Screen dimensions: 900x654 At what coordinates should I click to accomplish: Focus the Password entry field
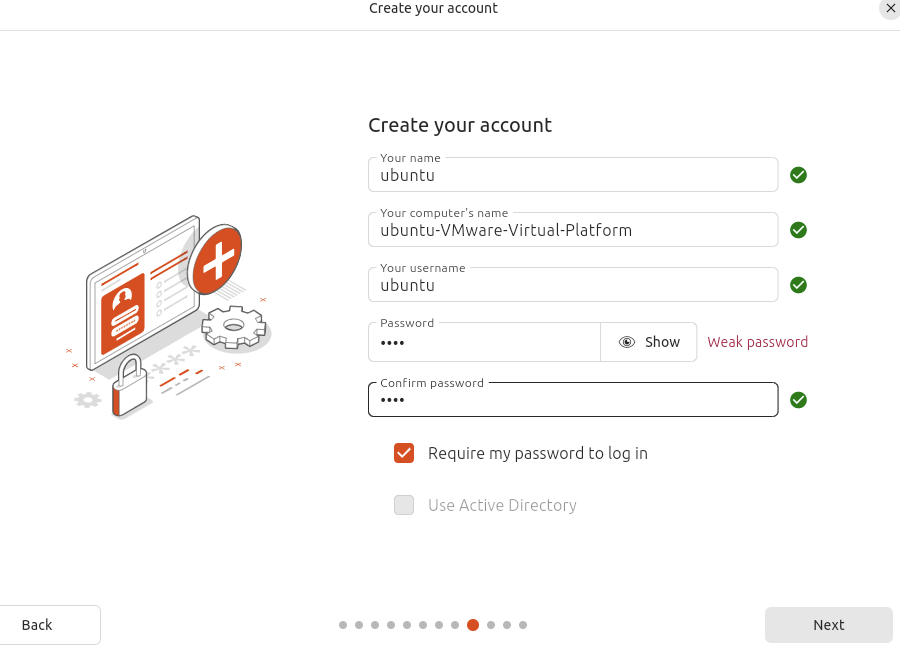(x=484, y=342)
